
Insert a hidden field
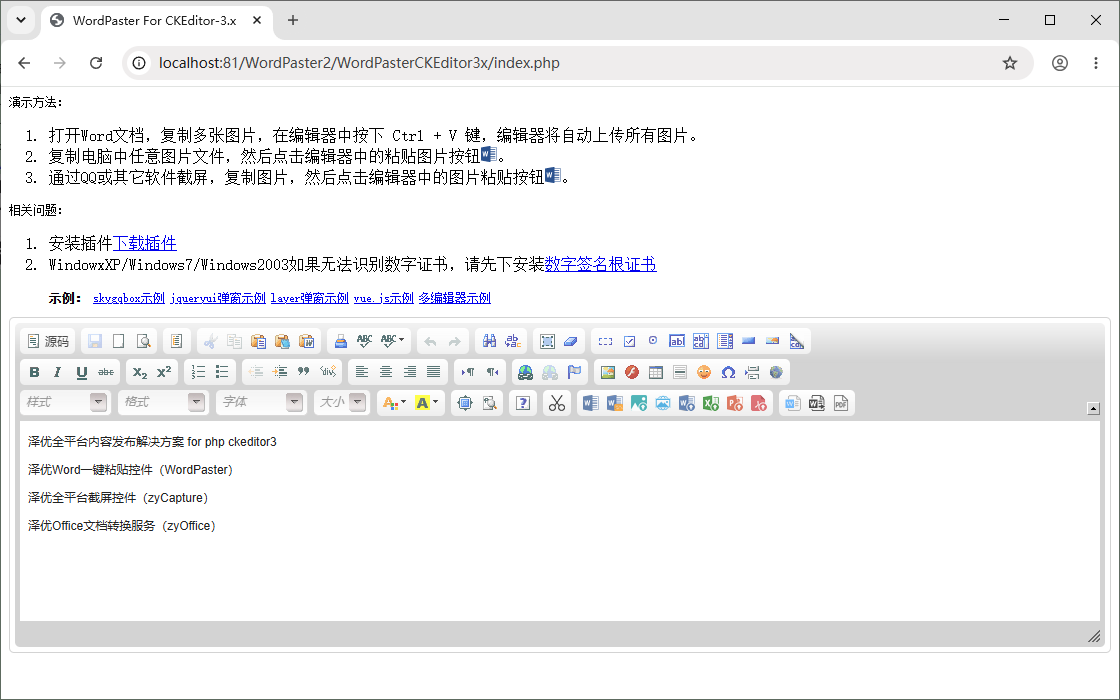pos(796,341)
